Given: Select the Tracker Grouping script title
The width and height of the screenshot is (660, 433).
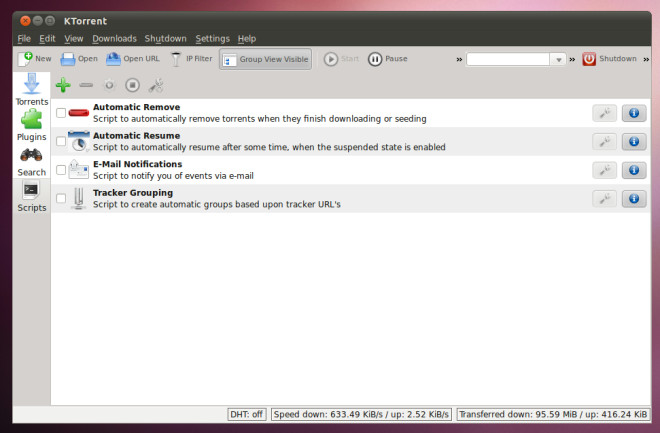Looking at the screenshot, I should tap(133, 193).
